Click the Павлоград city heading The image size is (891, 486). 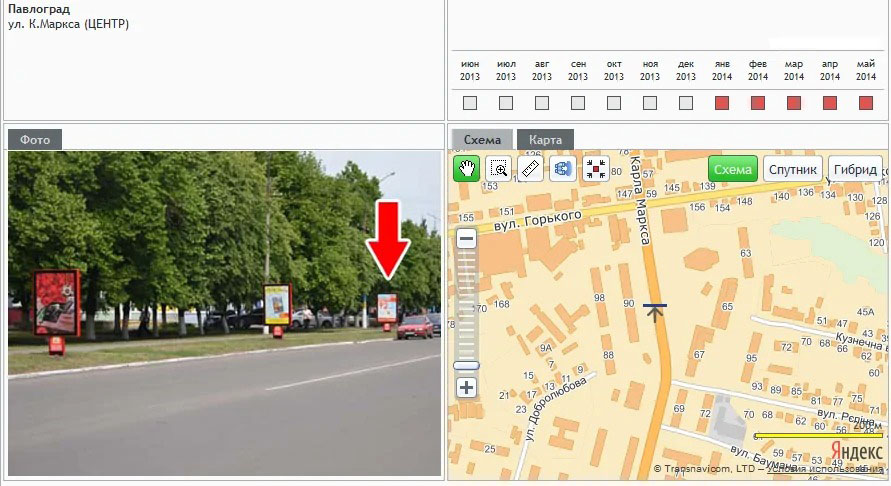pos(39,9)
